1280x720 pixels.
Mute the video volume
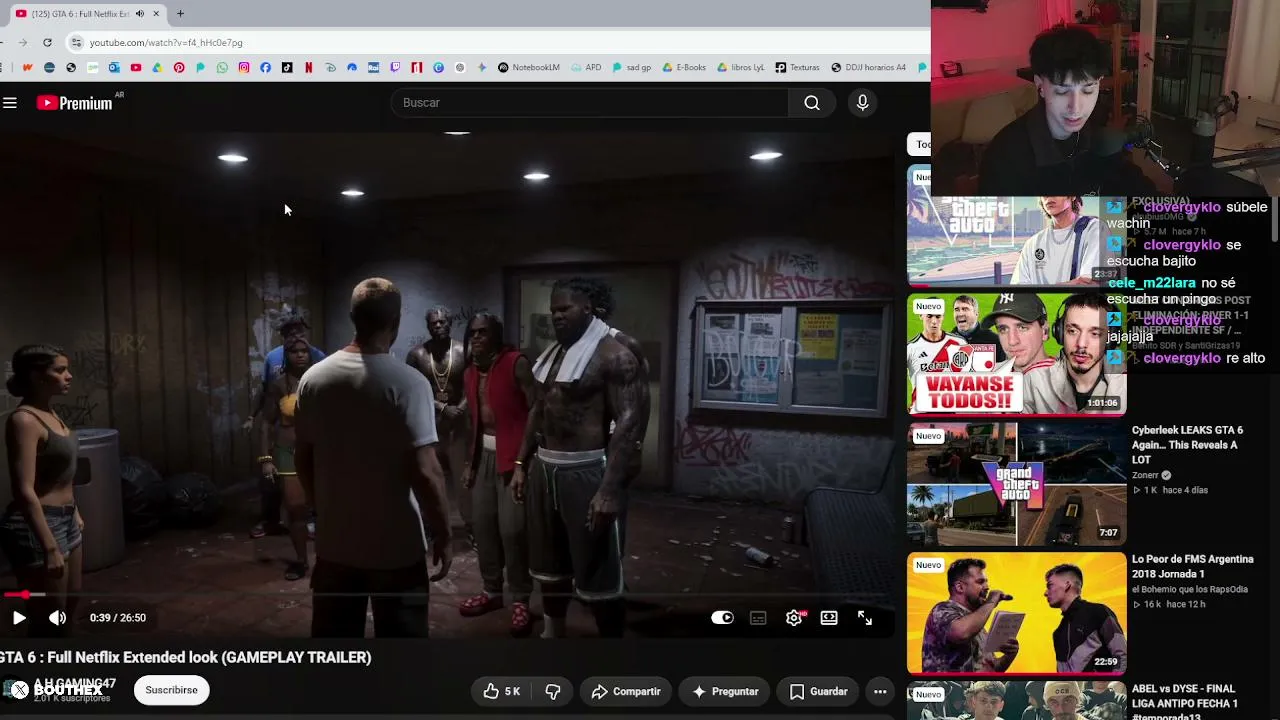pyautogui.click(x=57, y=618)
